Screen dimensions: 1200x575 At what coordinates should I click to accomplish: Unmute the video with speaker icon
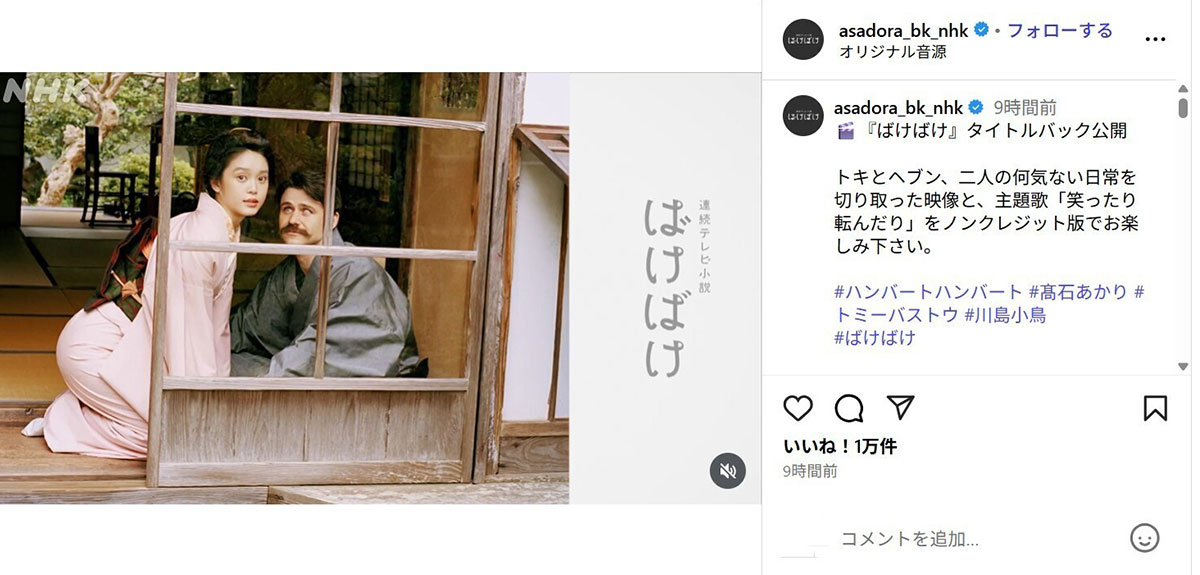[728, 470]
